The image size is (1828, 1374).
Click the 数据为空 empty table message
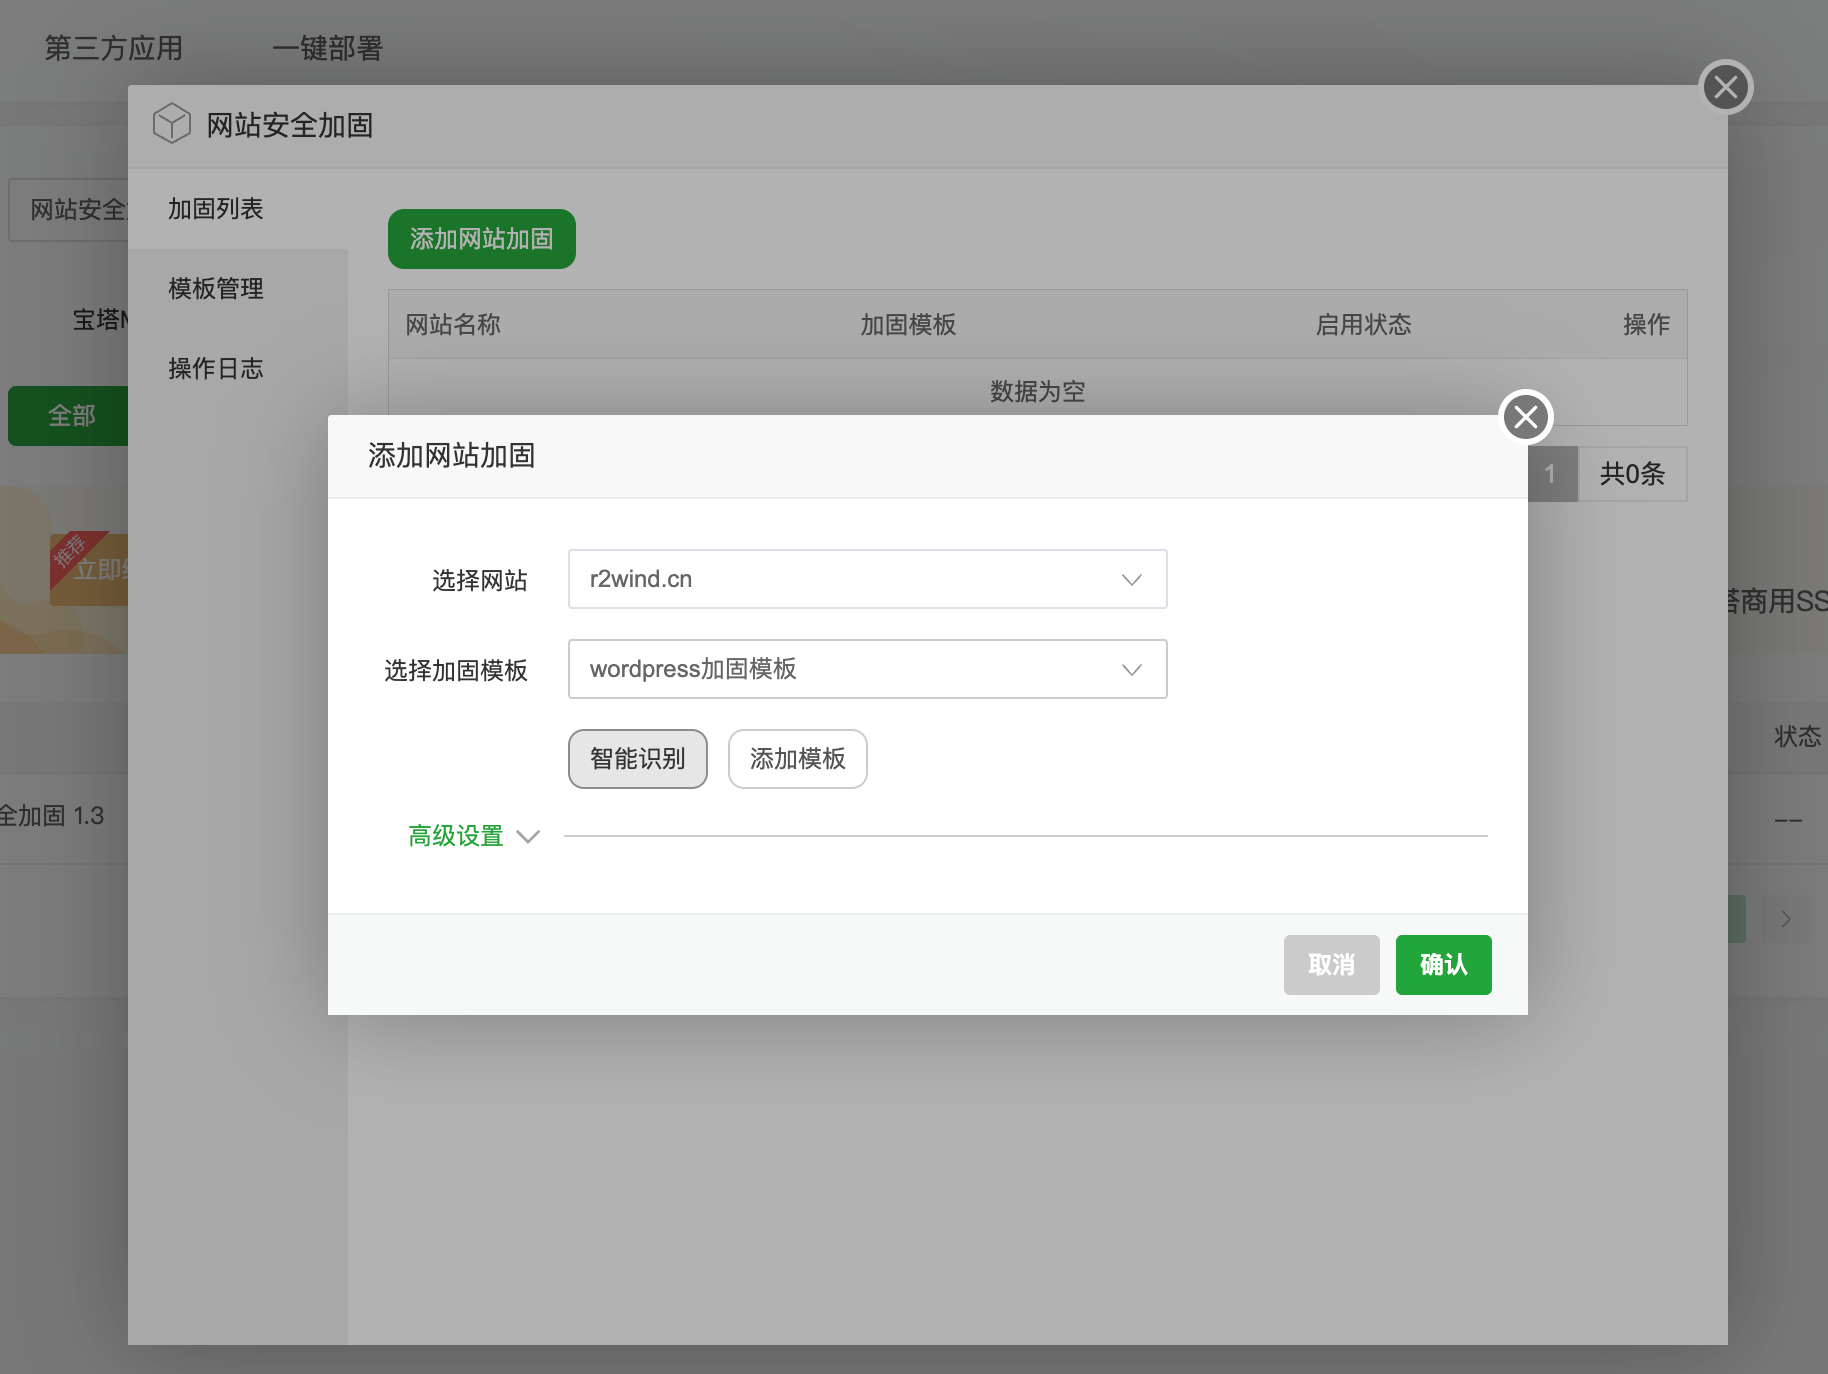(x=1037, y=391)
